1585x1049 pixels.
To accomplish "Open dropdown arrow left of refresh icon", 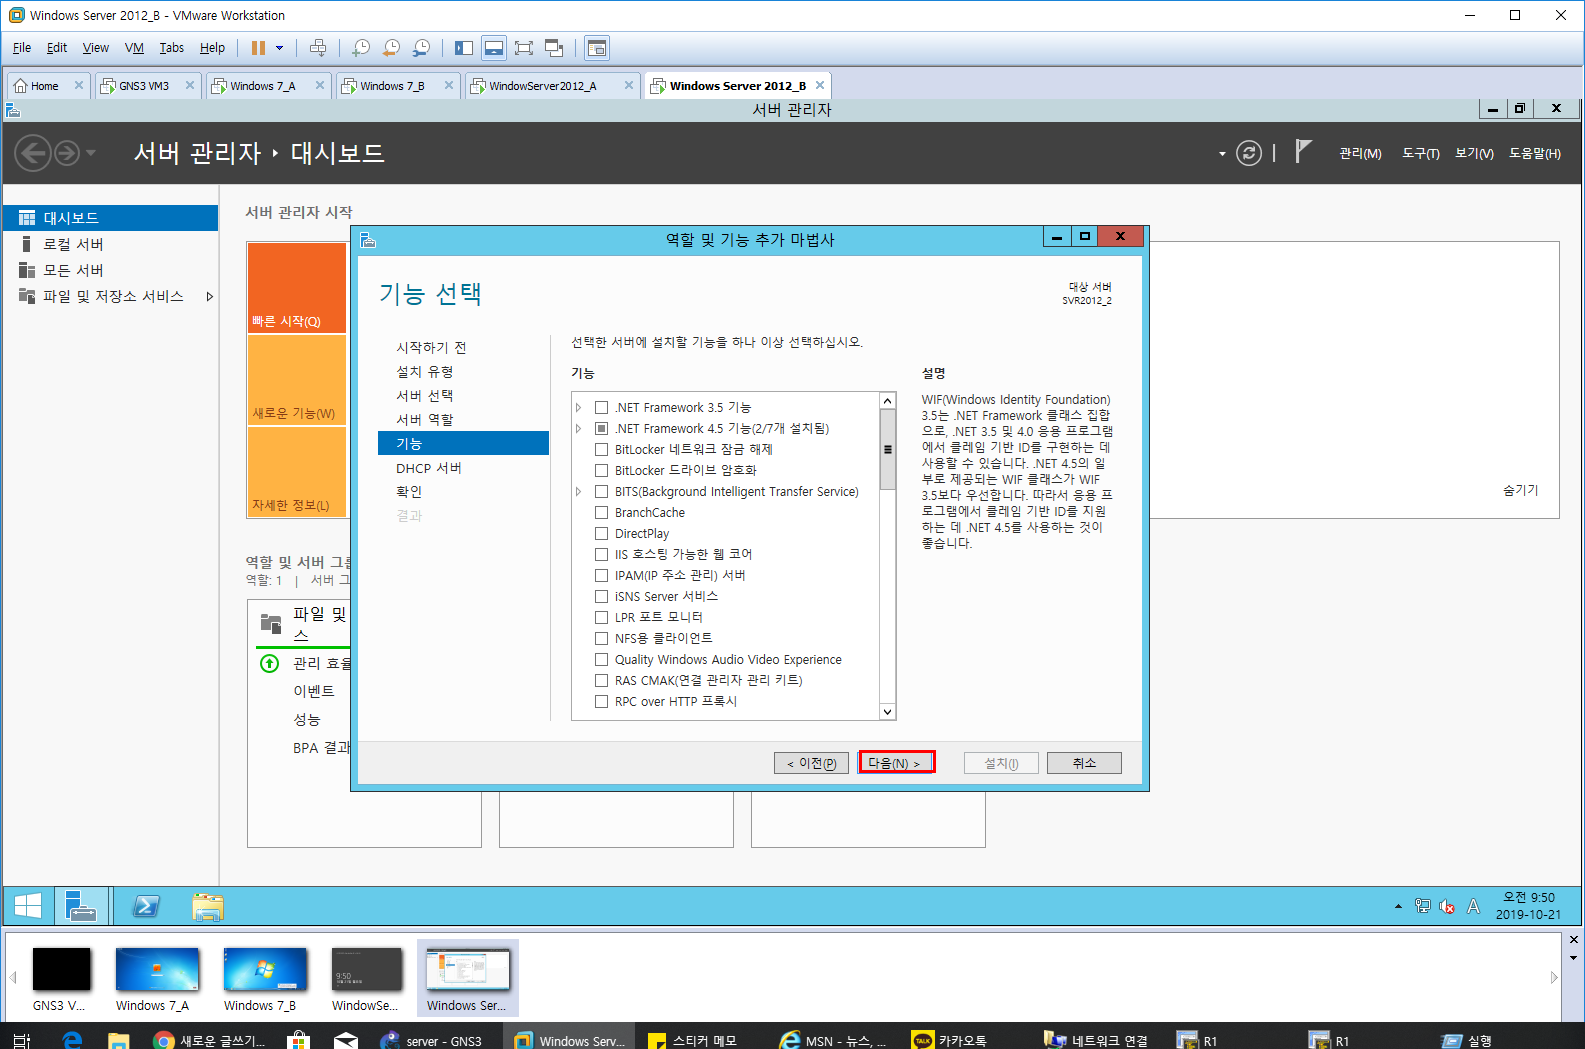I will (x=1222, y=154).
